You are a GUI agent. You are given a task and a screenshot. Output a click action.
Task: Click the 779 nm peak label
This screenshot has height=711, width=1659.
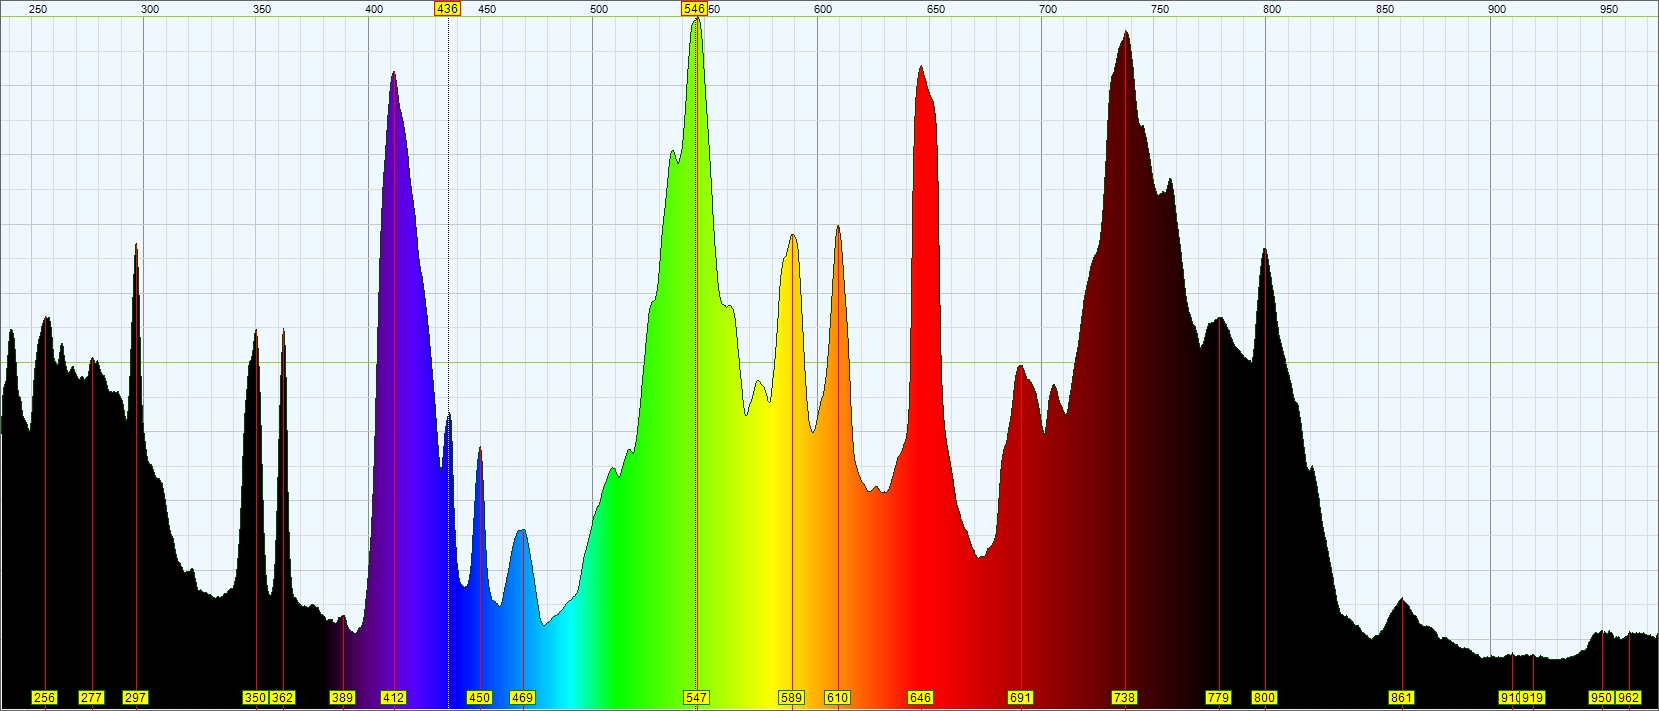click(x=1218, y=698)
